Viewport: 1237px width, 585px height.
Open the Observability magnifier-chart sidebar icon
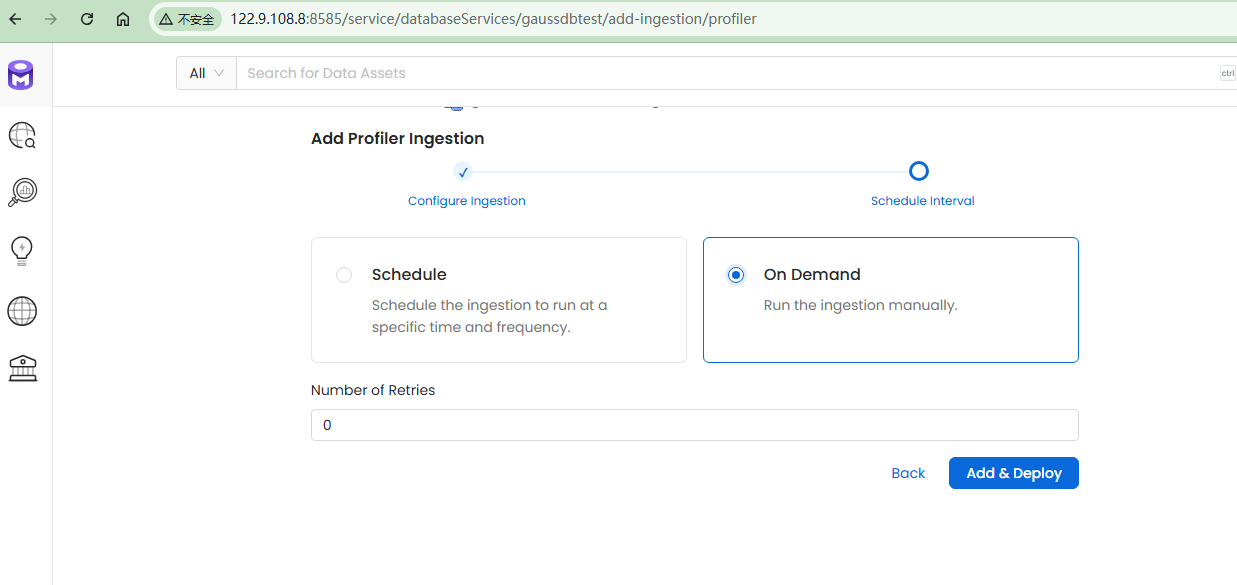(x=22, y=192)
